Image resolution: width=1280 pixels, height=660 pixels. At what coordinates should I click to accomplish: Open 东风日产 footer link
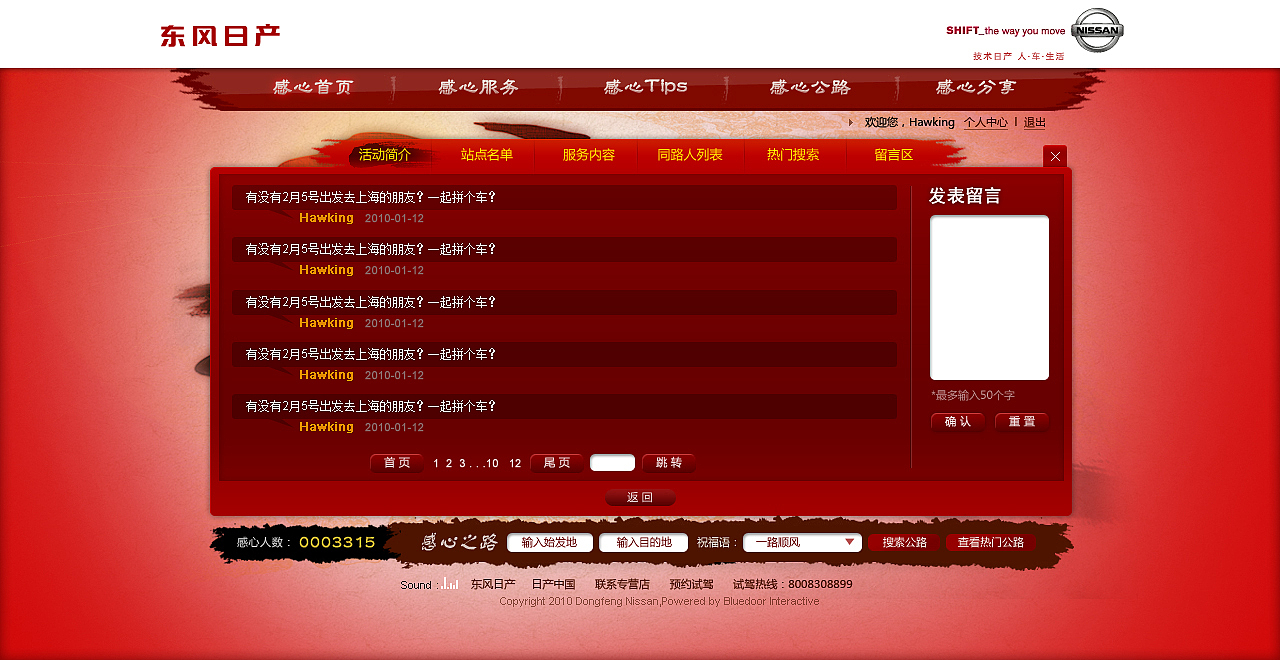(493, 584)
